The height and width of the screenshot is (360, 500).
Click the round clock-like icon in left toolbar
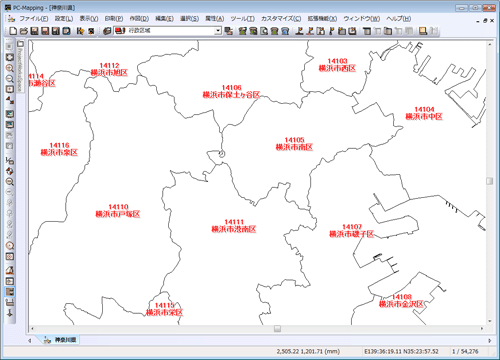(x=10, y=246)
